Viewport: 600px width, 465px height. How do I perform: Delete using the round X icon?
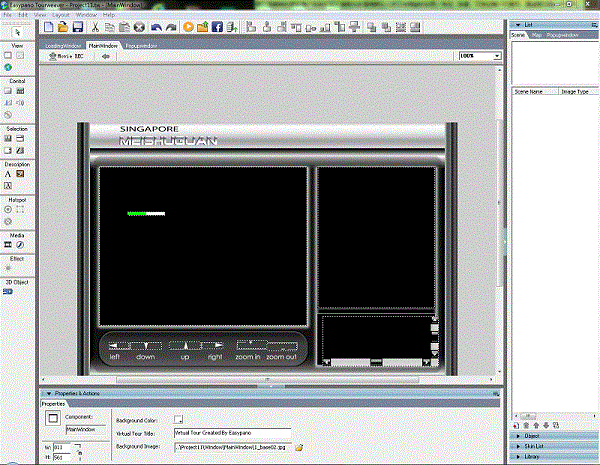click(x=139, y=27)
